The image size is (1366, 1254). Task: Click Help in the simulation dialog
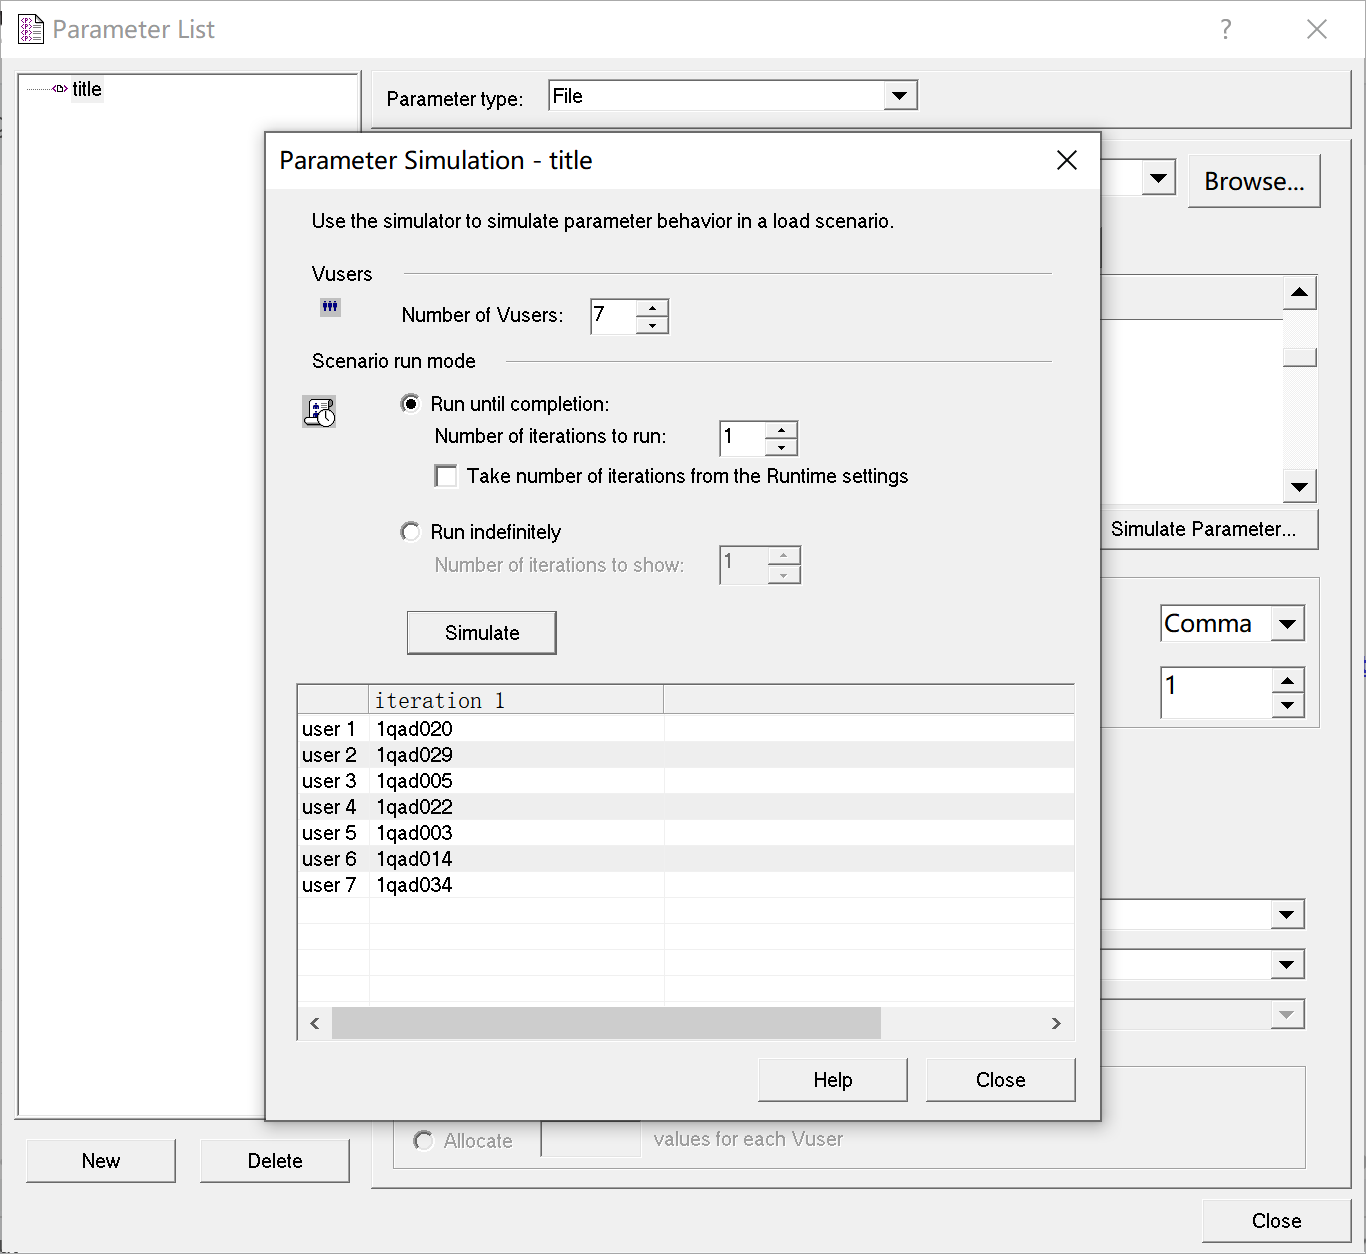click(833, 1080)
